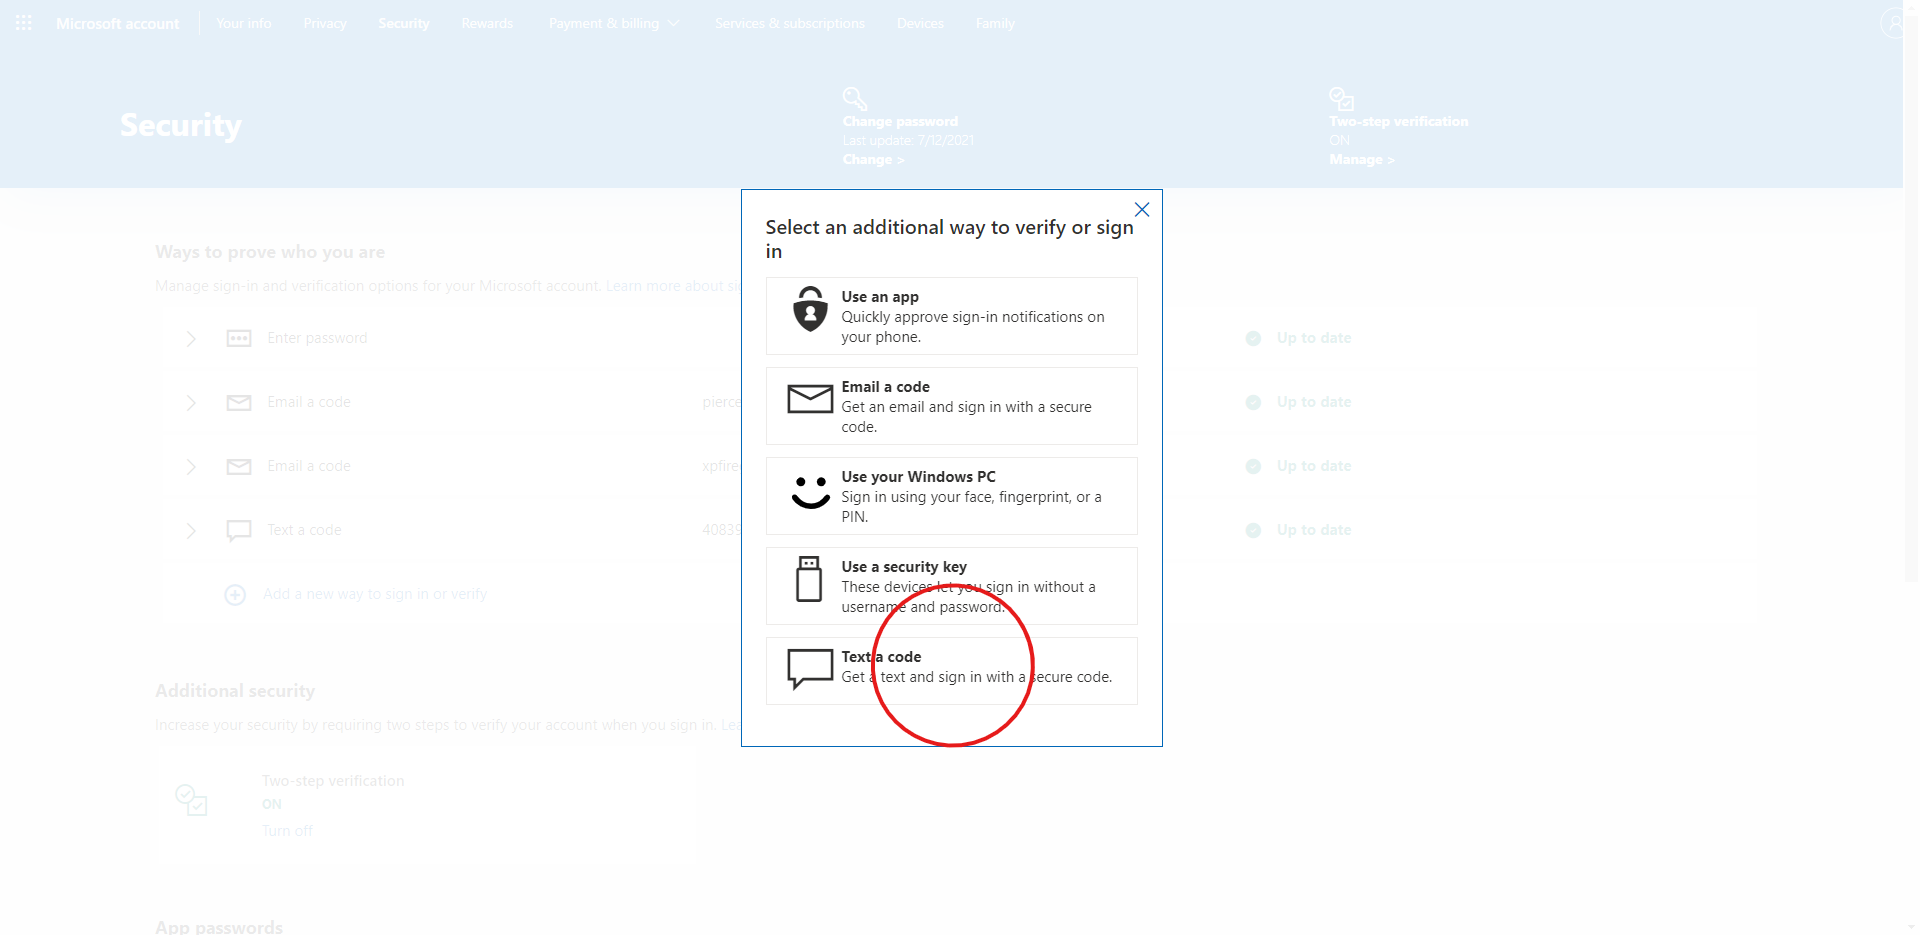Choose the Use your Windows PC option
The height and width of the screenshot is (935, 1920).
952,496
